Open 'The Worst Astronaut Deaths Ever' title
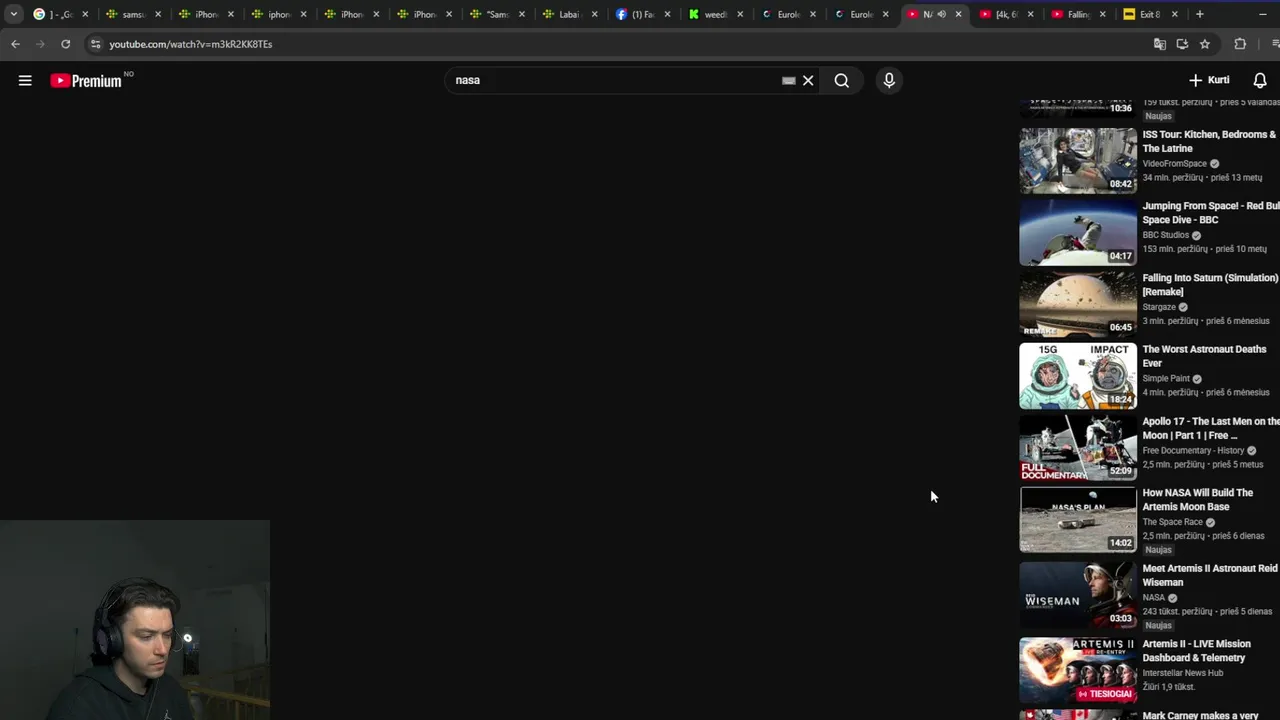 click(1204, 356)
